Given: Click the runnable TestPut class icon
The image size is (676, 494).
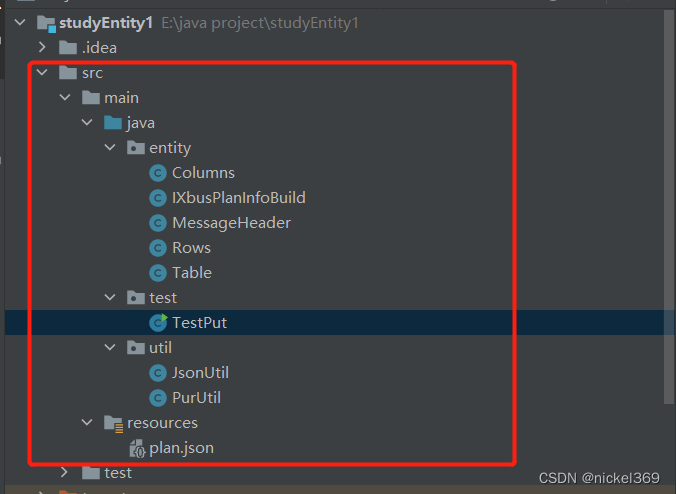Looking at the screenshot, I should click(x=157, y=323).
